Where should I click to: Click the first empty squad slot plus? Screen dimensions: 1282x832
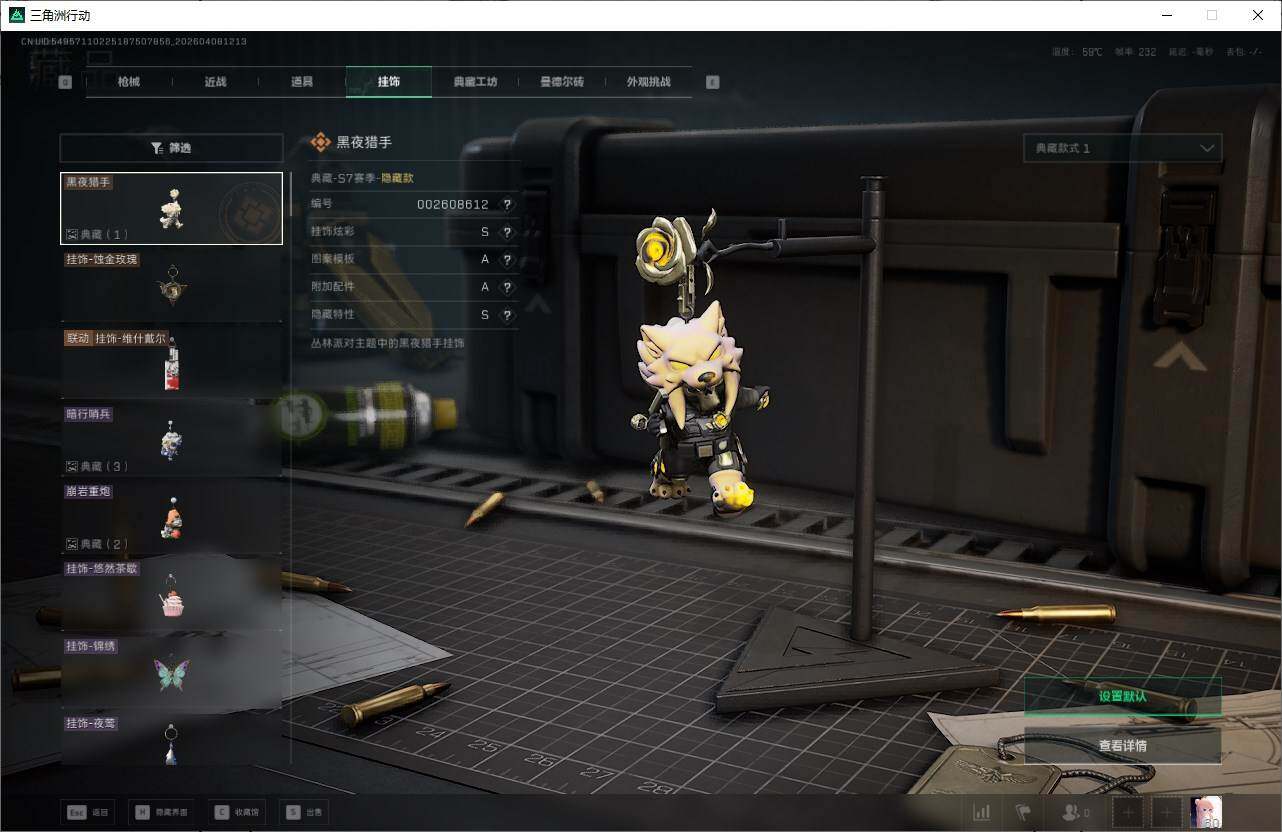(x=1128, y=812)
